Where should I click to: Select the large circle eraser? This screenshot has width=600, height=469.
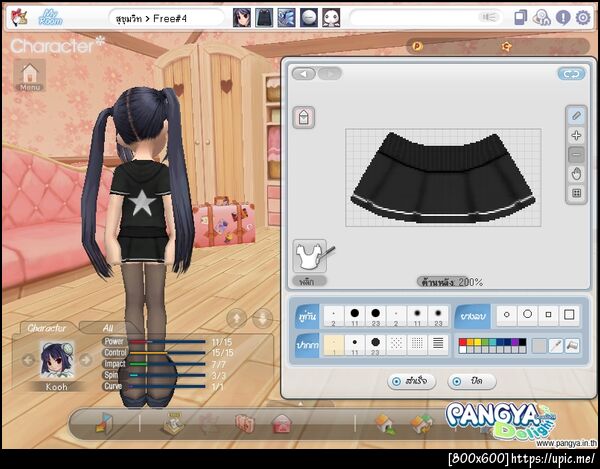point(527,315)
